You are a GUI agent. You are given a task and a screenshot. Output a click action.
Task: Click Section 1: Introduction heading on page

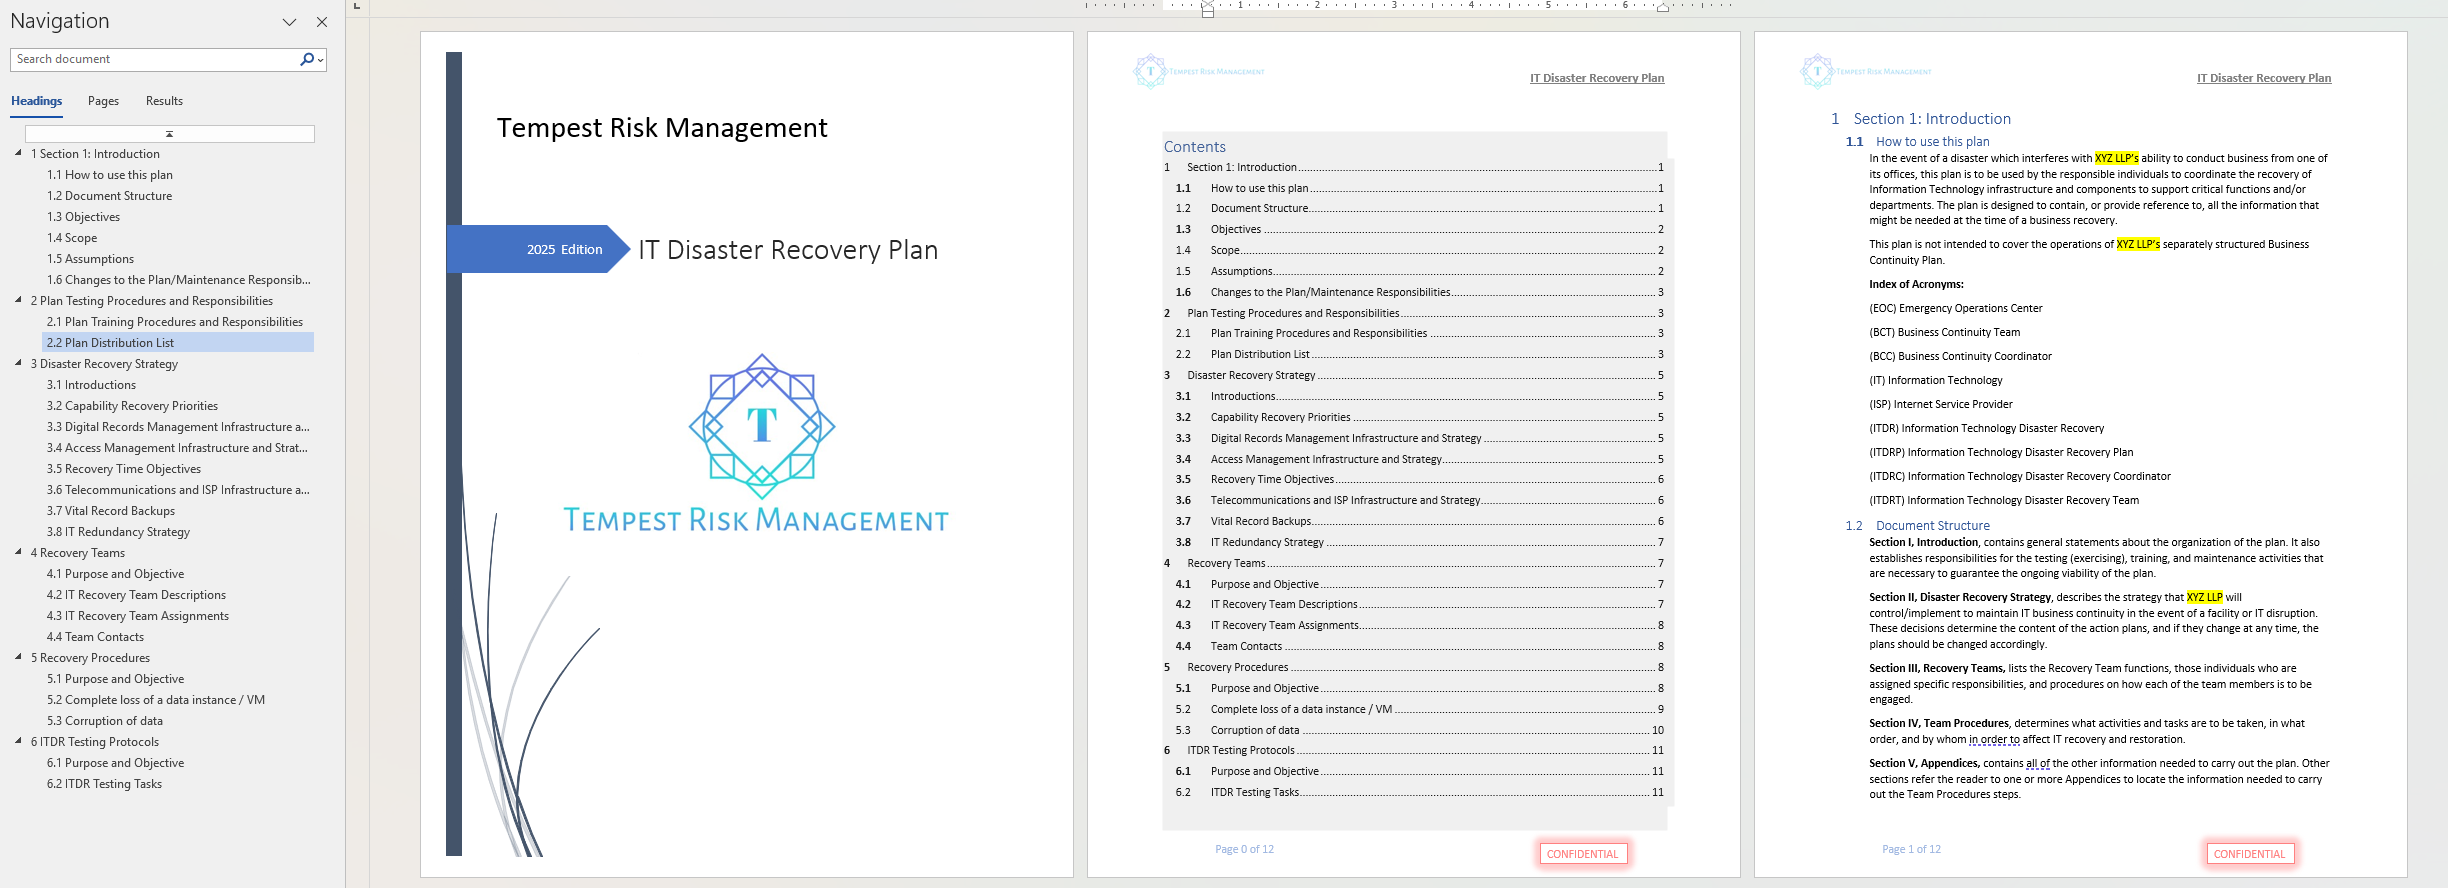click(x=1931, y=119)
